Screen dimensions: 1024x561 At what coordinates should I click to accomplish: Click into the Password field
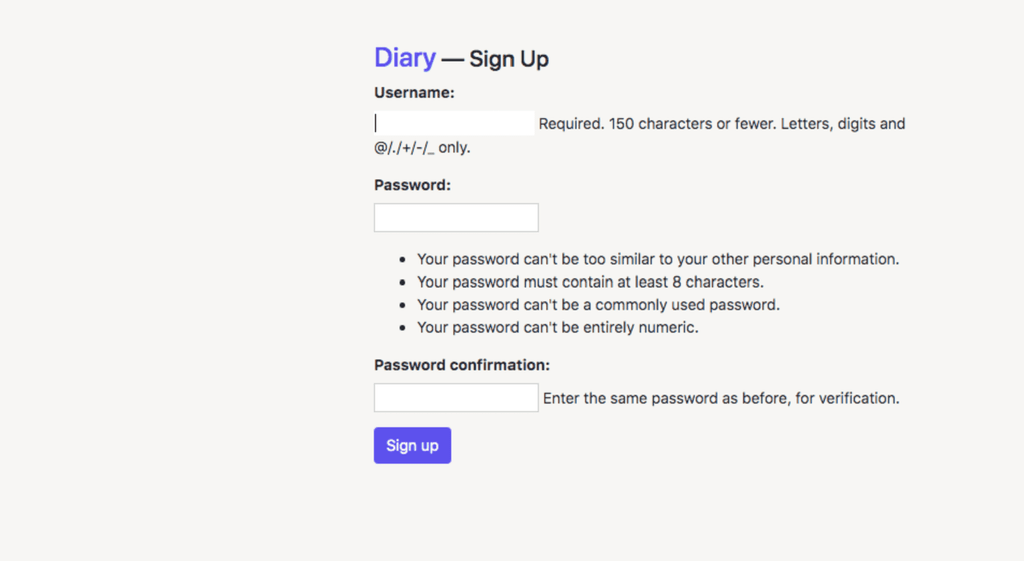click(x=456, y=218)
